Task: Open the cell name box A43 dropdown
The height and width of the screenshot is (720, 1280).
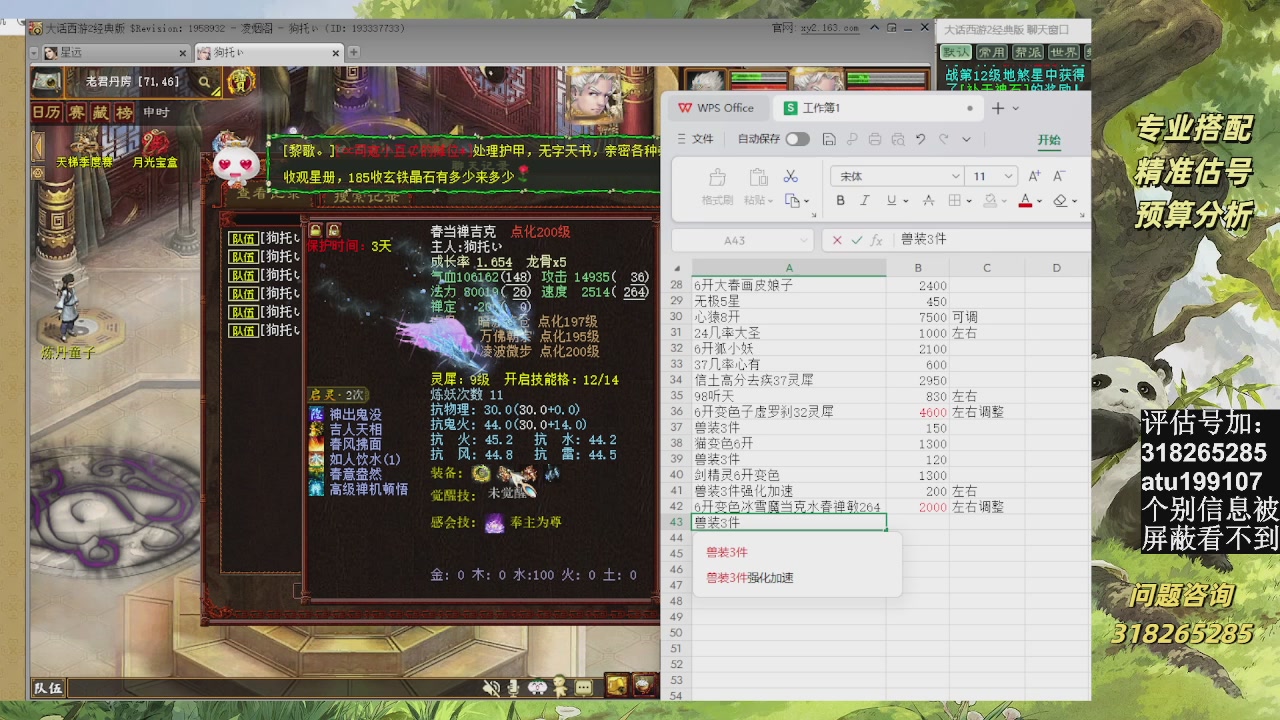Action: click(x=804, y=240)
